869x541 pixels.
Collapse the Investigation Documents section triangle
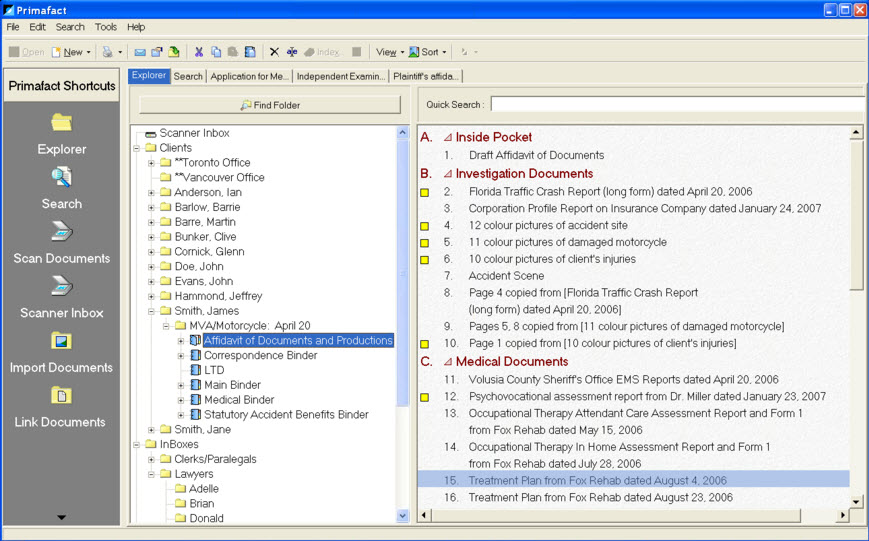pos(447,173)
